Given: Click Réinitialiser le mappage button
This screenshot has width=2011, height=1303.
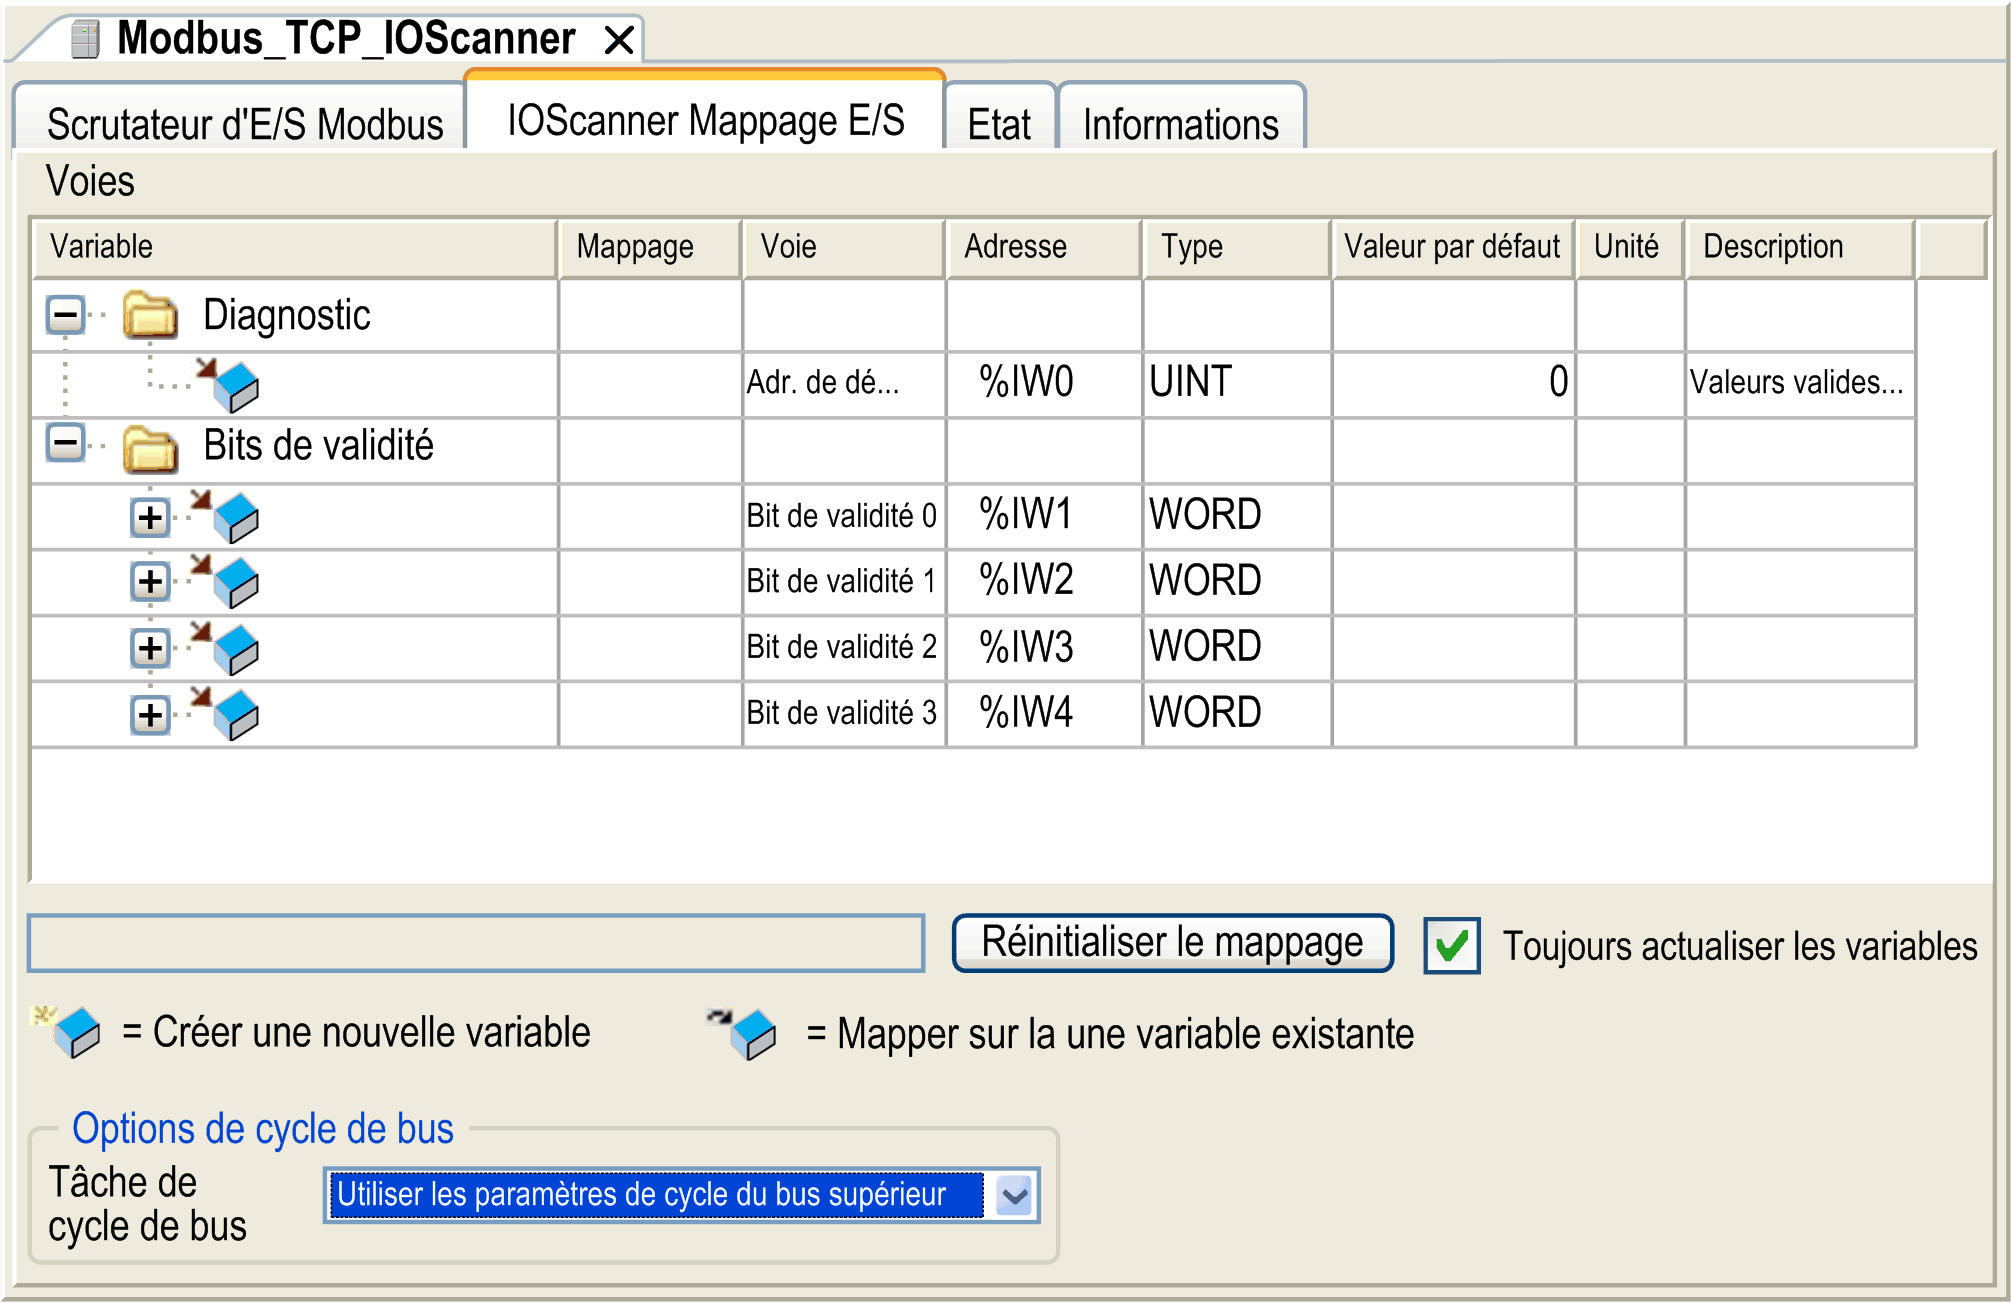Looking at the screenshot, I should pyautogui.click(x=1173, y=943).
